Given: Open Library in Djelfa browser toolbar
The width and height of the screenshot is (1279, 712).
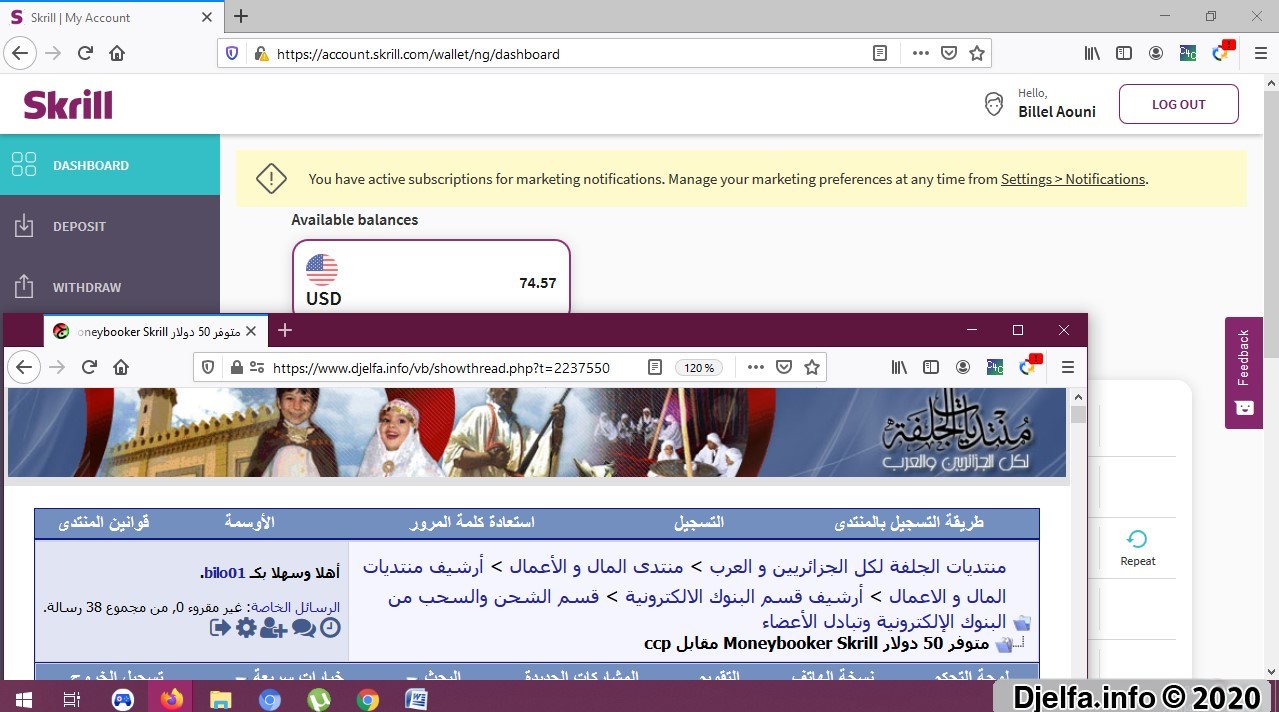Looking at the screenshot, I should [899, 367].
